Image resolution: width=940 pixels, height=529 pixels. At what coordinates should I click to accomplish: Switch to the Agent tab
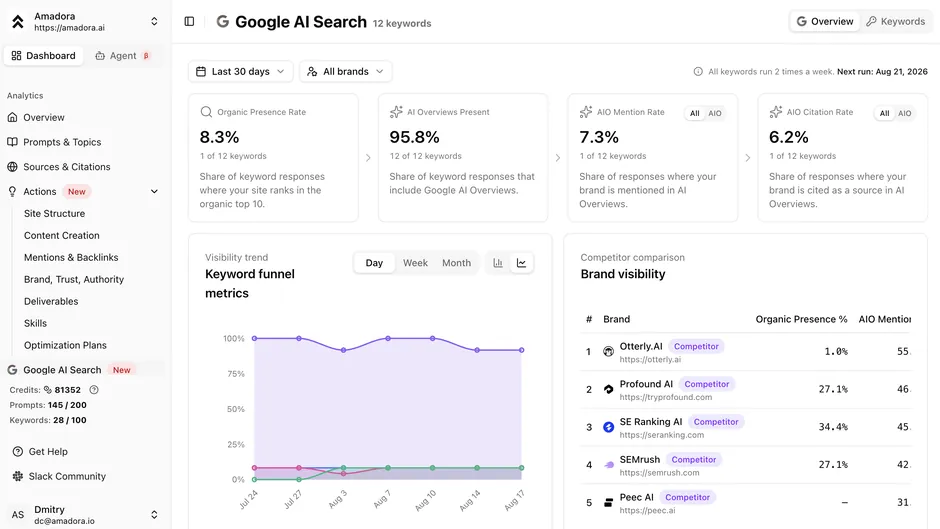tap(123, 56)
